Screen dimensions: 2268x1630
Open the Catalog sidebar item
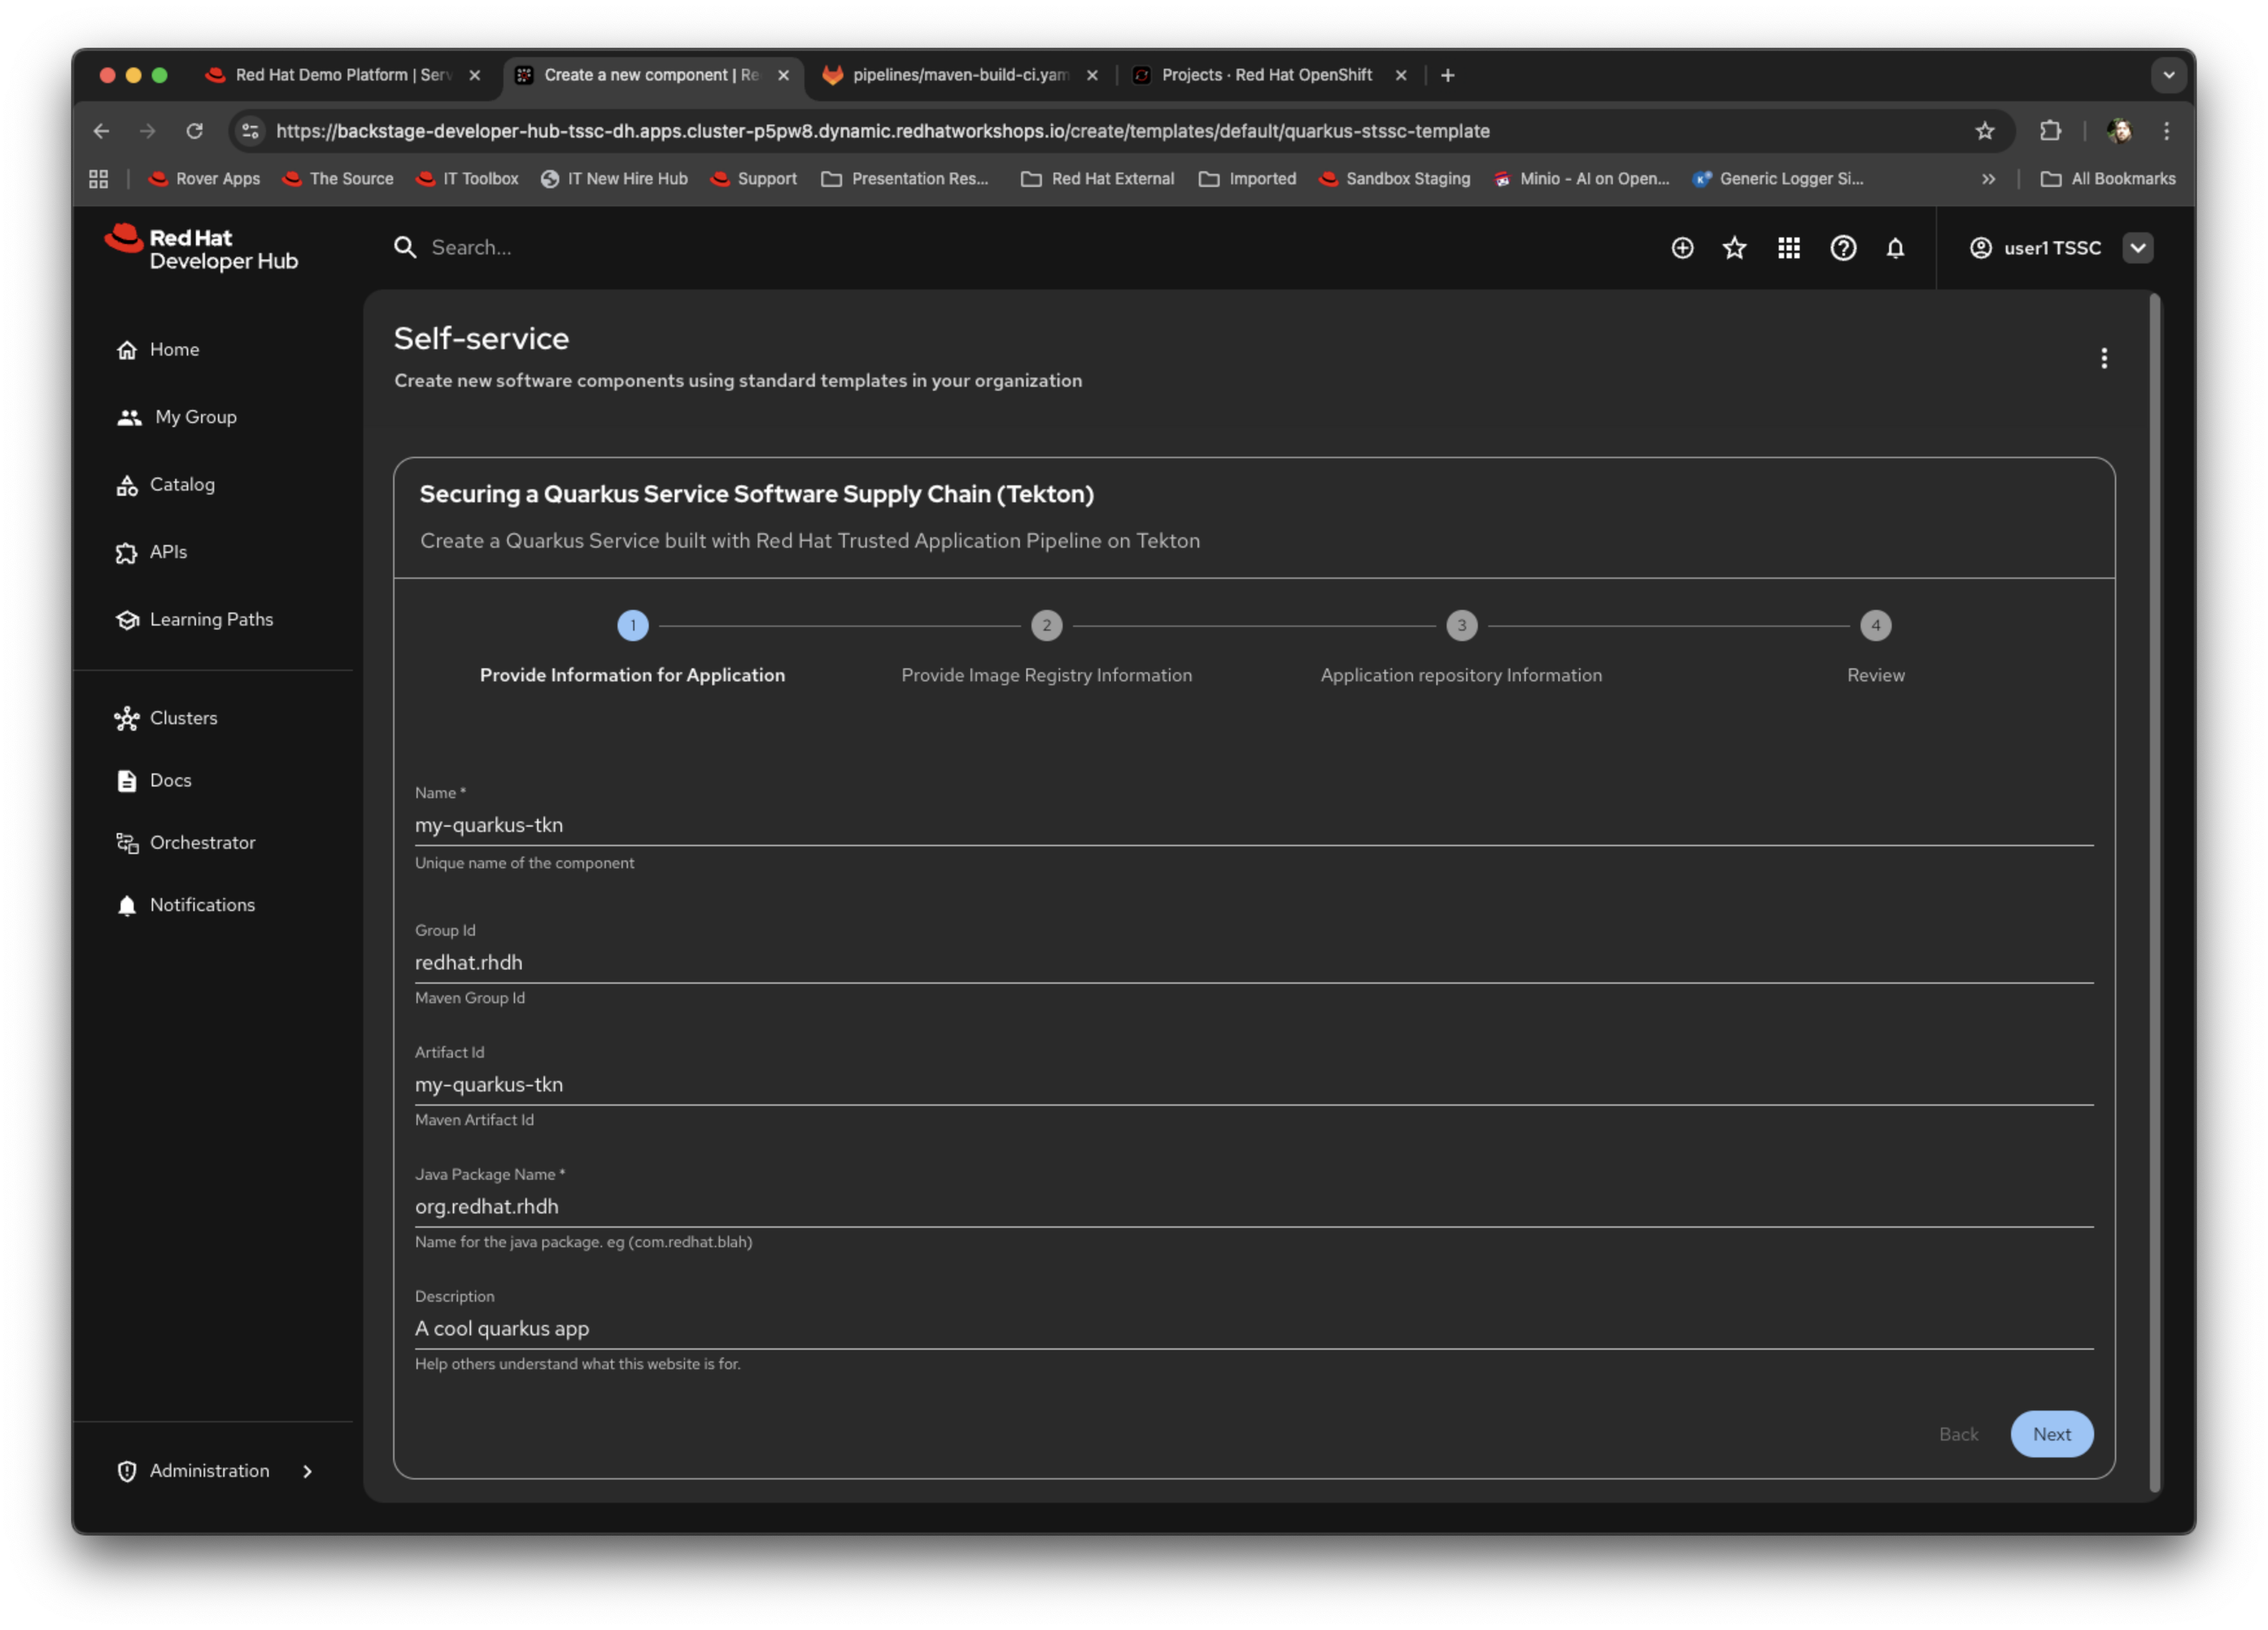(x=181, y=484)
